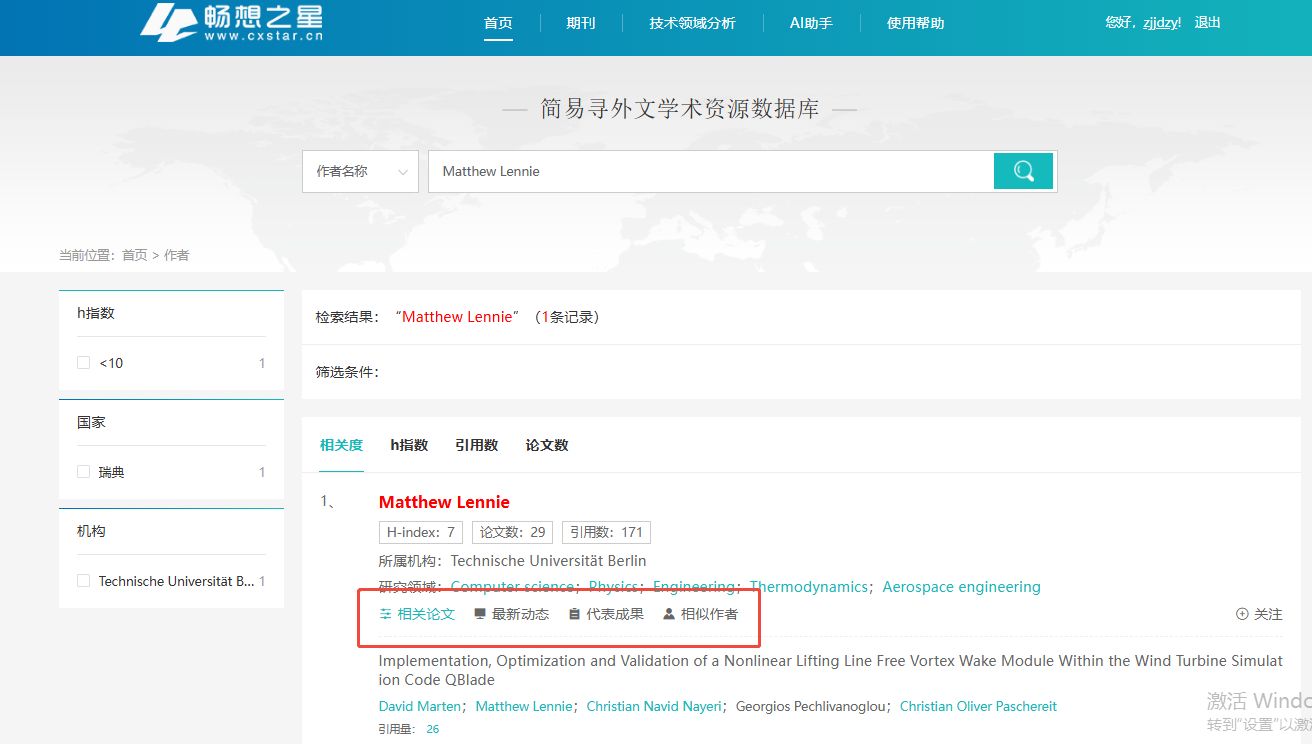Click the 畅想之星 logo
This screenshot has height=744, width=1312.
coord(231,23)
